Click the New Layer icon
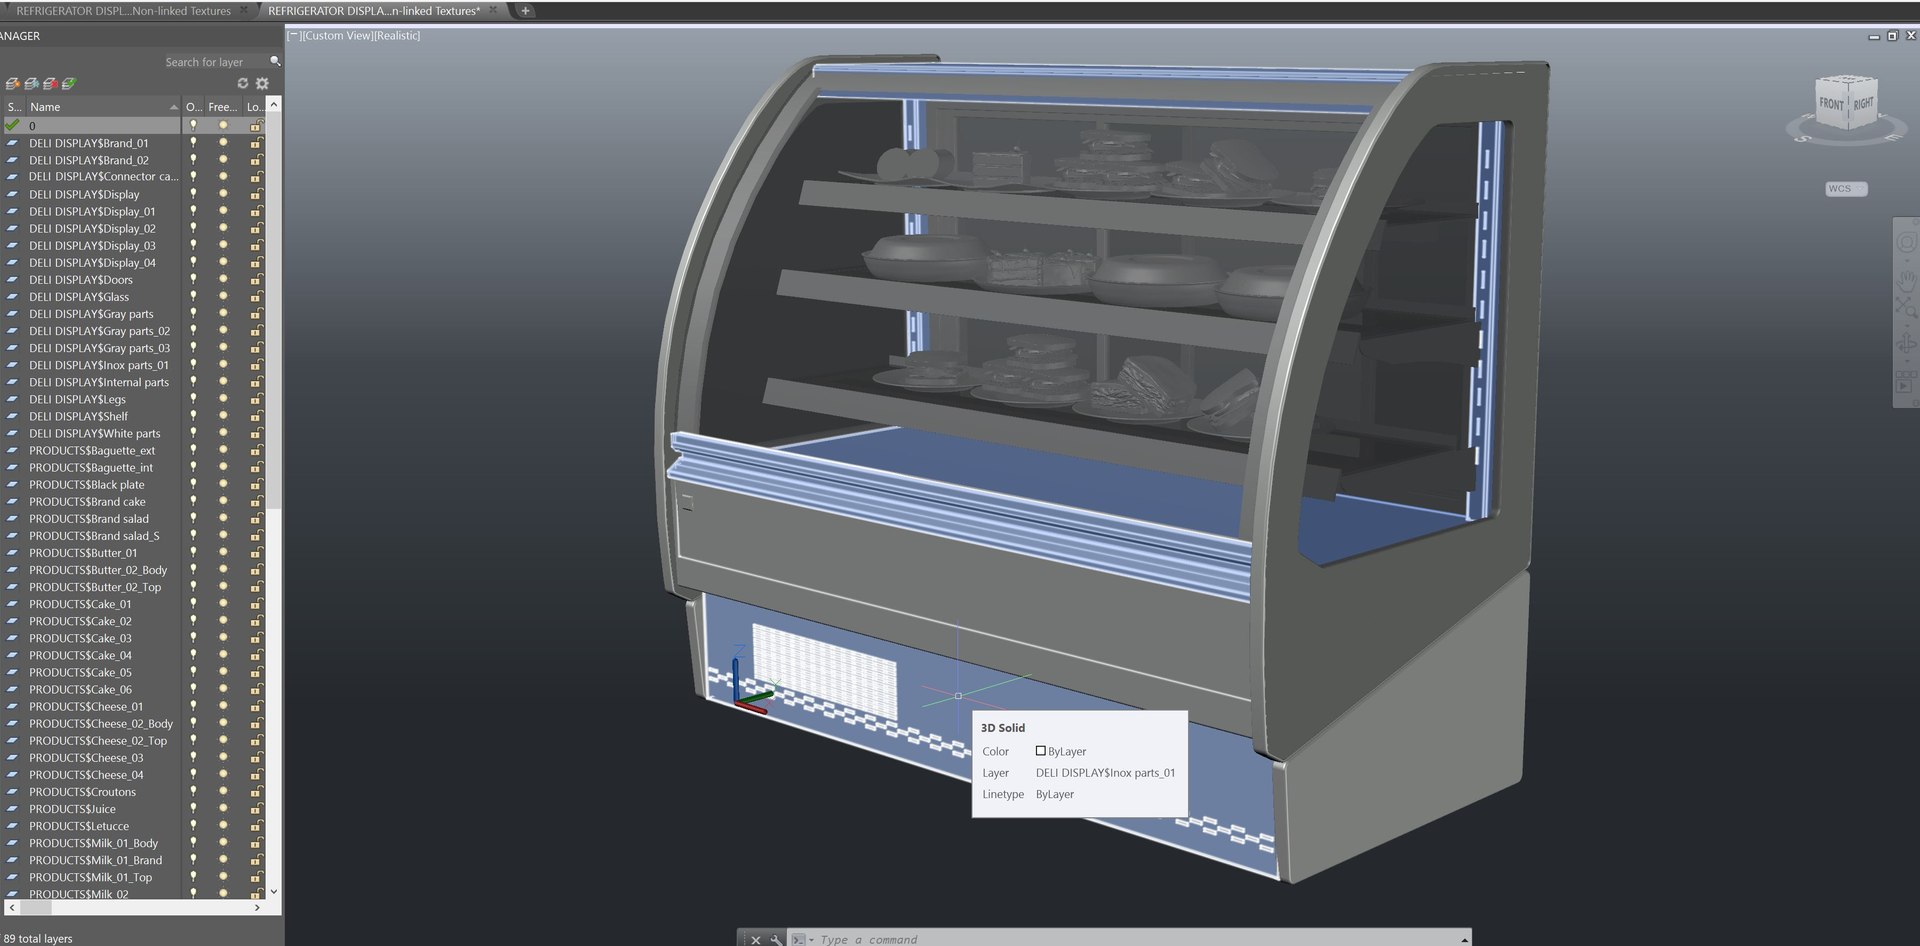This screenshot has width=1920, height=946. coord(13,84)
